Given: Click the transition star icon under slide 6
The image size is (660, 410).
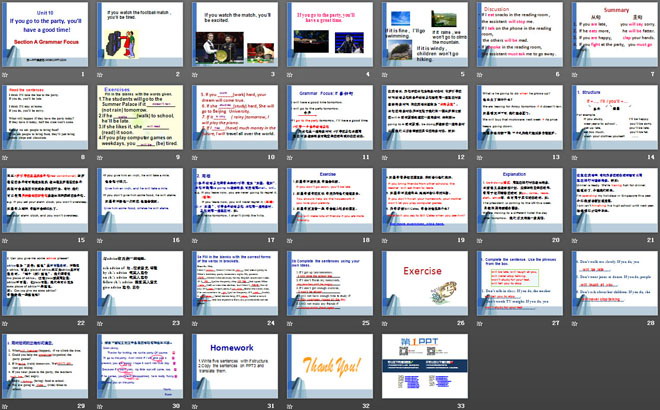Looking at the screenshot, I should tap(480, 75).
